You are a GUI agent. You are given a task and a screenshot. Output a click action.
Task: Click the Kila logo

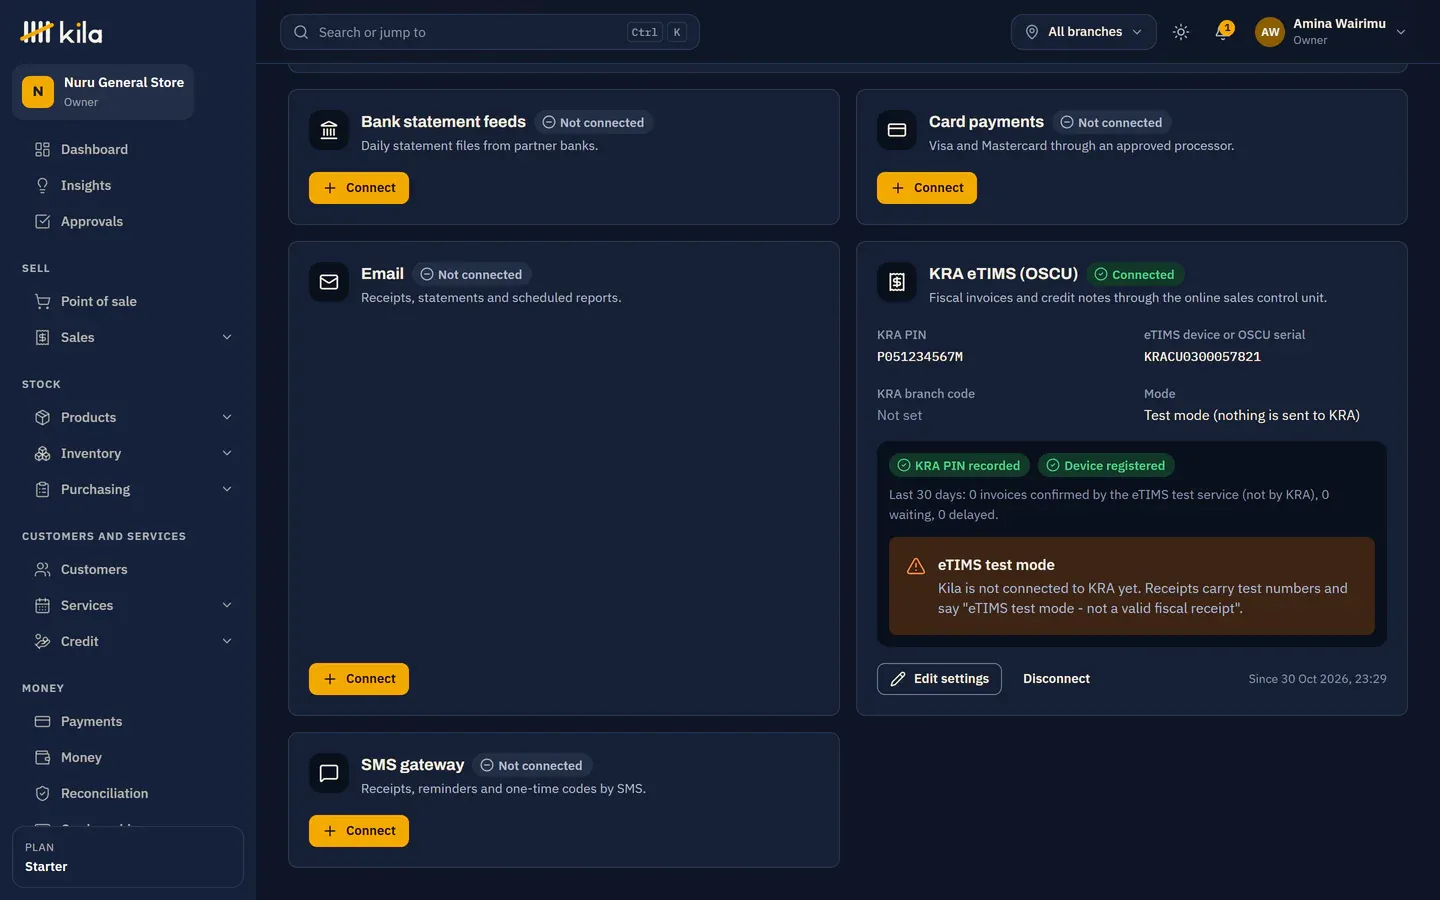61,32
